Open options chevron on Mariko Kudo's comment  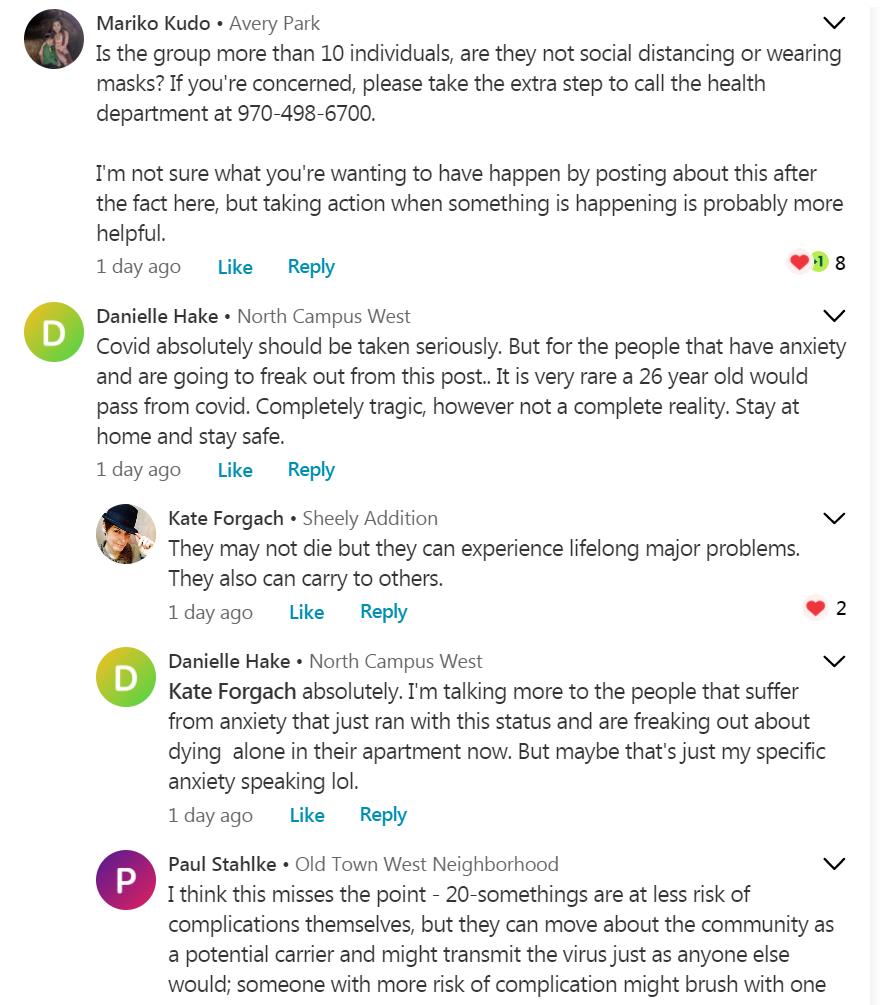(x=833, y=22)
